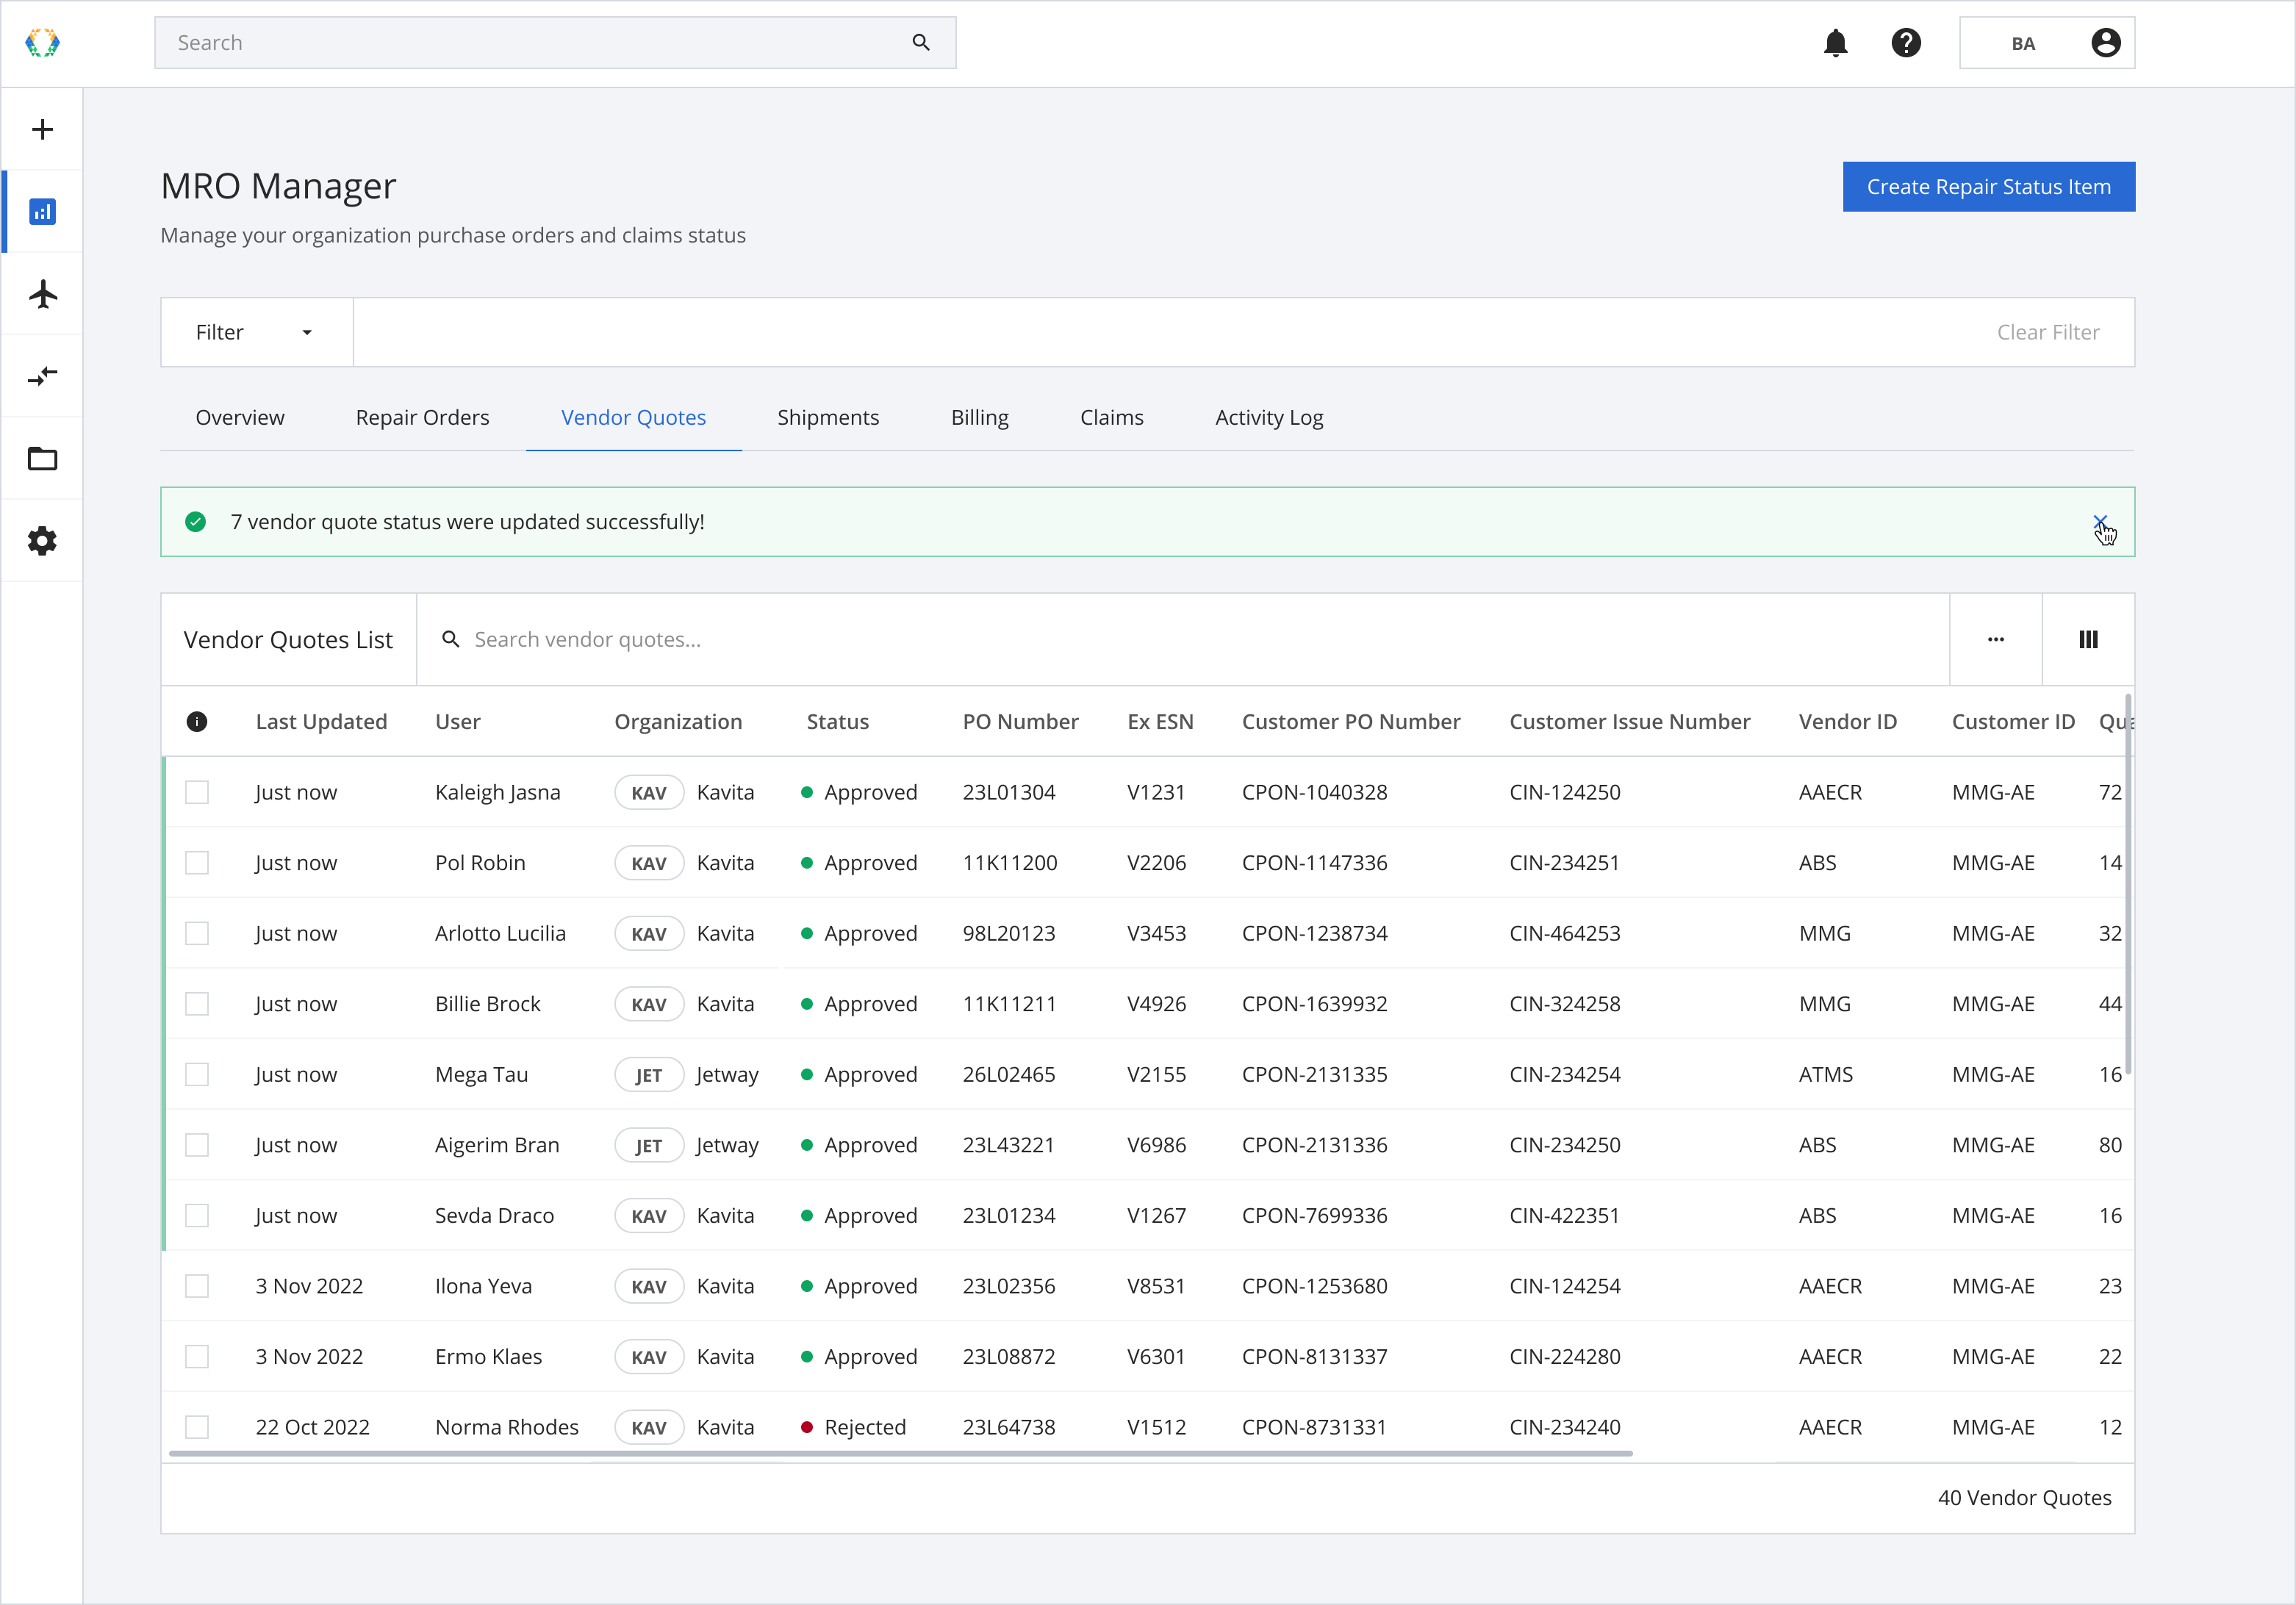
Task: Check the Ermo Klaes row checkbox
Action: tap(197, 1357)
